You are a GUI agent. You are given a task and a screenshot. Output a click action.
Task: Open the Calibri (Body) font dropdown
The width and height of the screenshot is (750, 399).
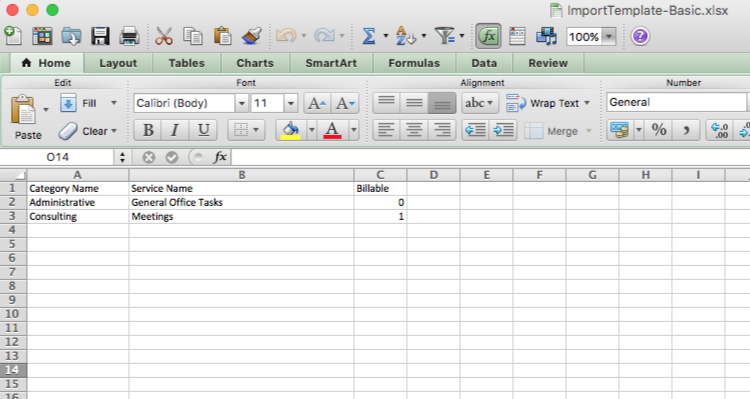click(x=242, y=103)
